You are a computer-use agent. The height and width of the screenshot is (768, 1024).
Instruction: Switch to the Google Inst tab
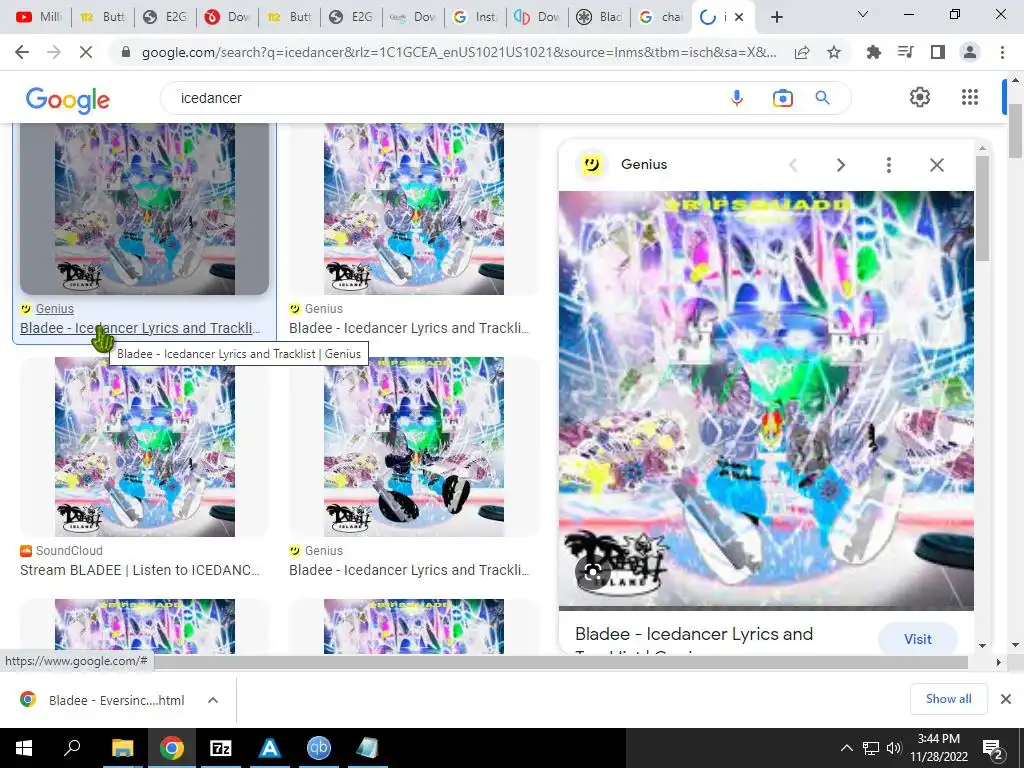(476, 17)
